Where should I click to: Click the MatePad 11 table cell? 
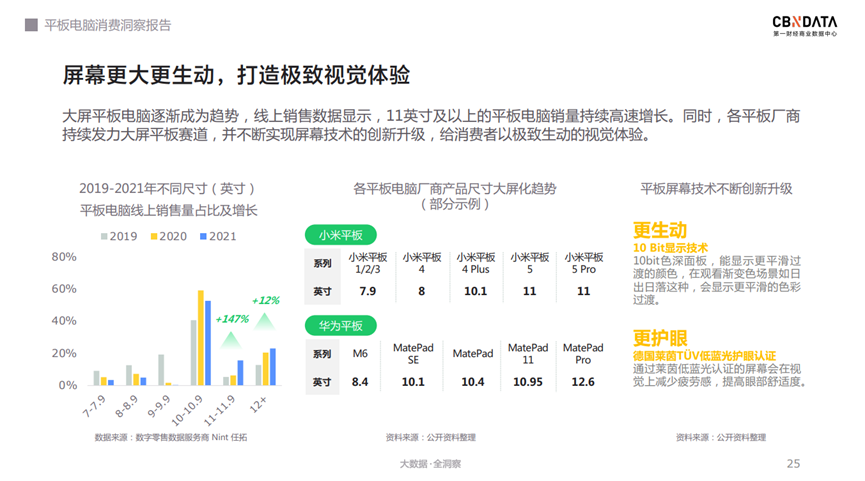pyautogui.click(x=528, y=354)
